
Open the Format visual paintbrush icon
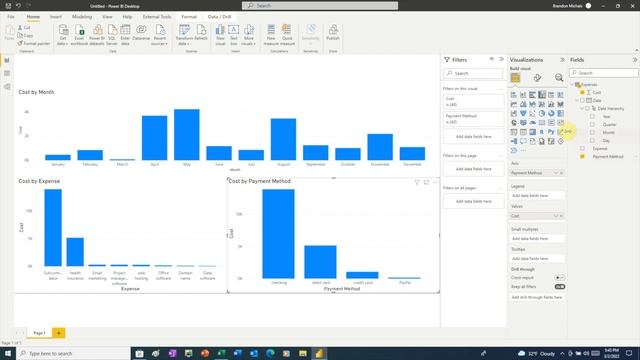coord(537,78)
